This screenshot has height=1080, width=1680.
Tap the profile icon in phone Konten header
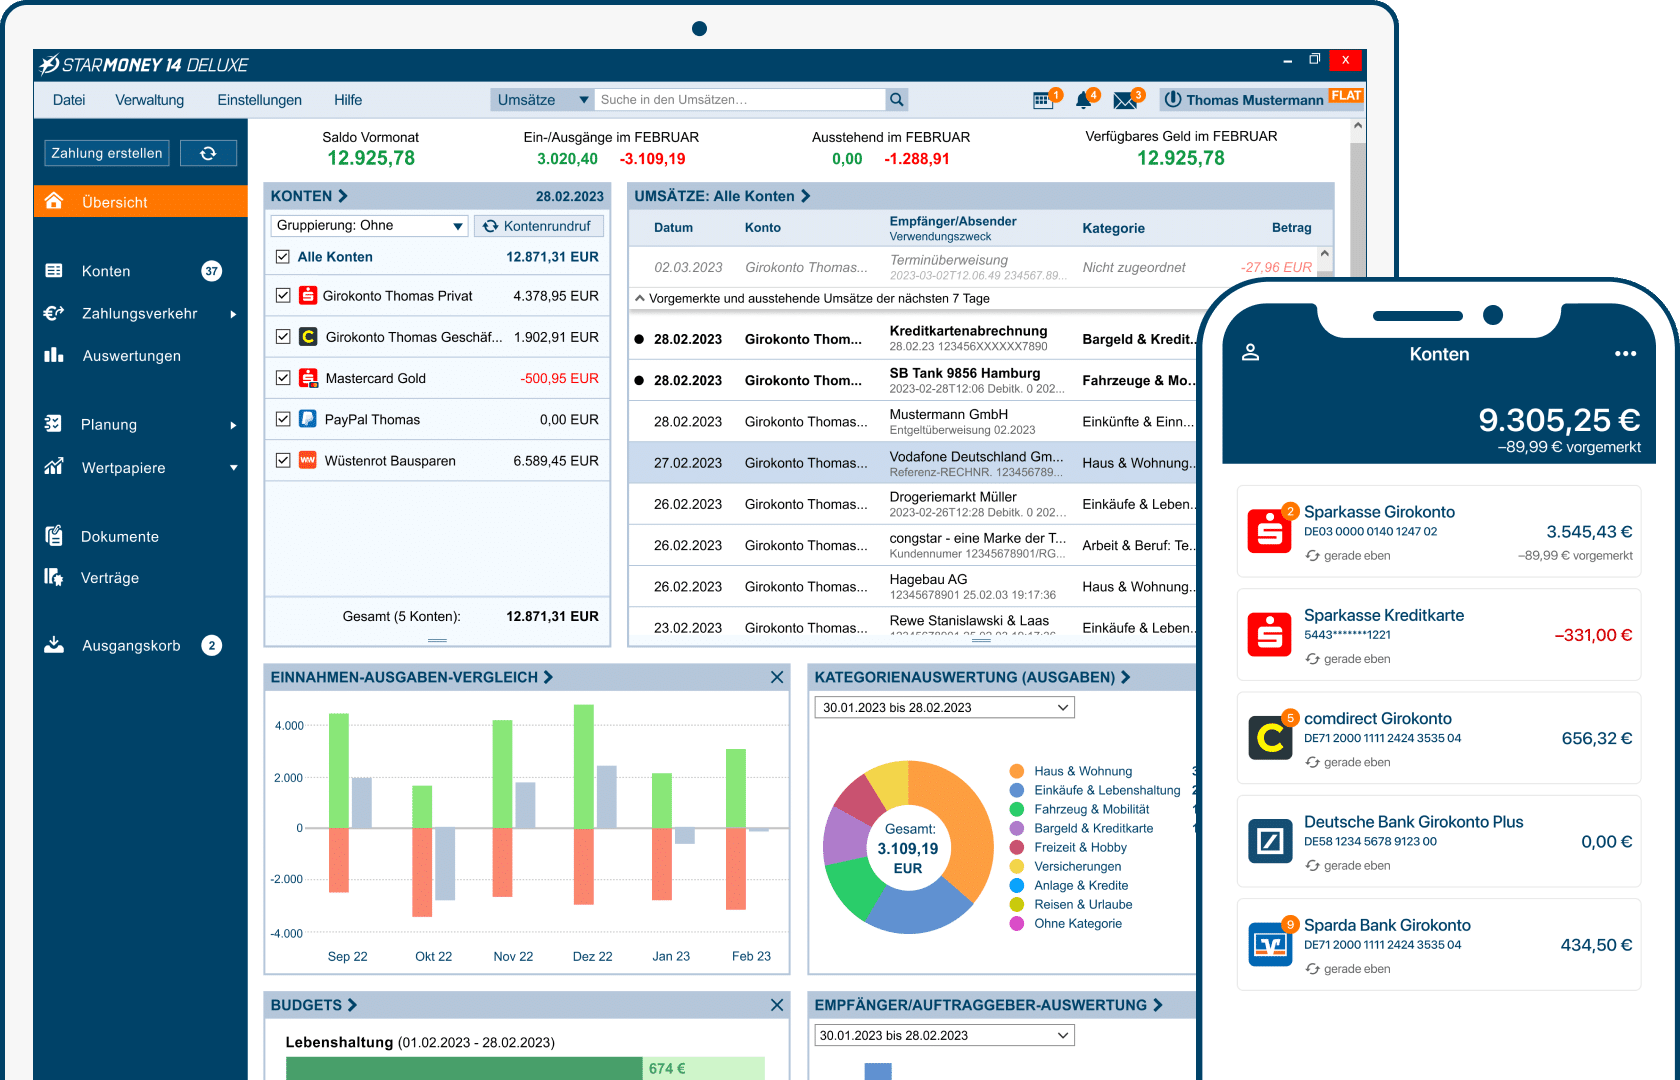(x=1250, y=353)
